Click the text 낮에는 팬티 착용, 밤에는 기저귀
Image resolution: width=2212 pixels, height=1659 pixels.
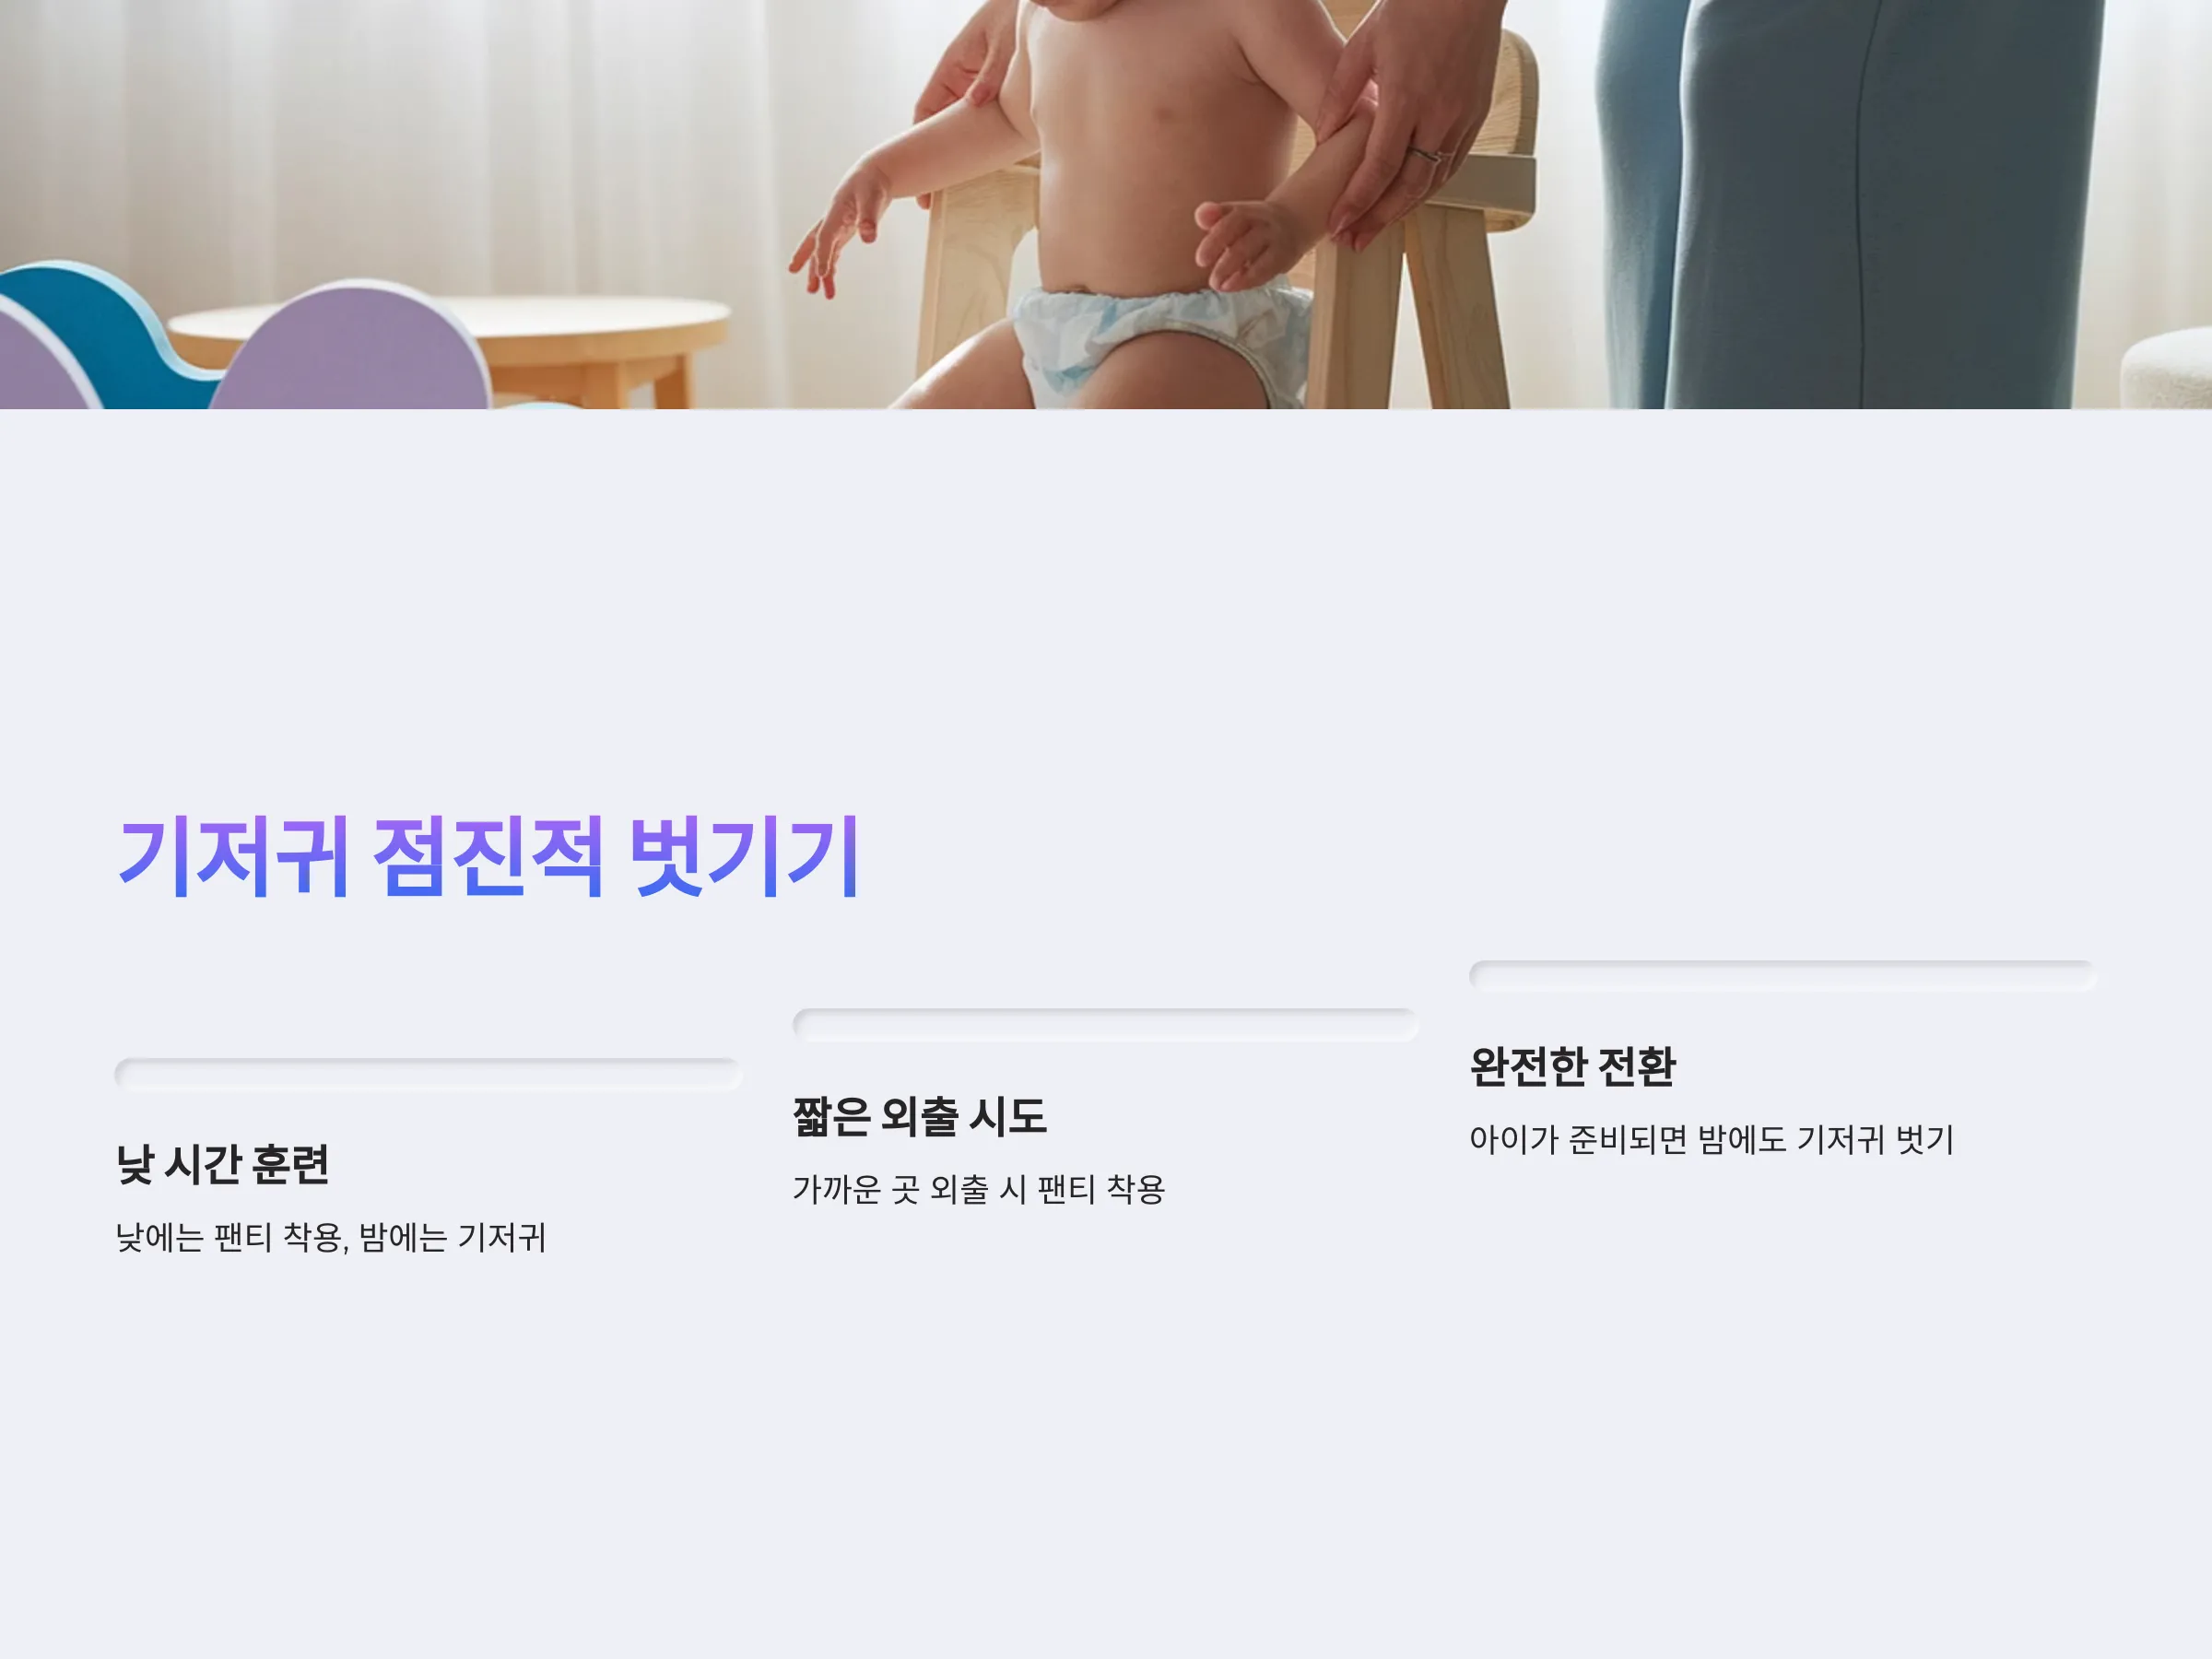click(x=331, y=1238)
